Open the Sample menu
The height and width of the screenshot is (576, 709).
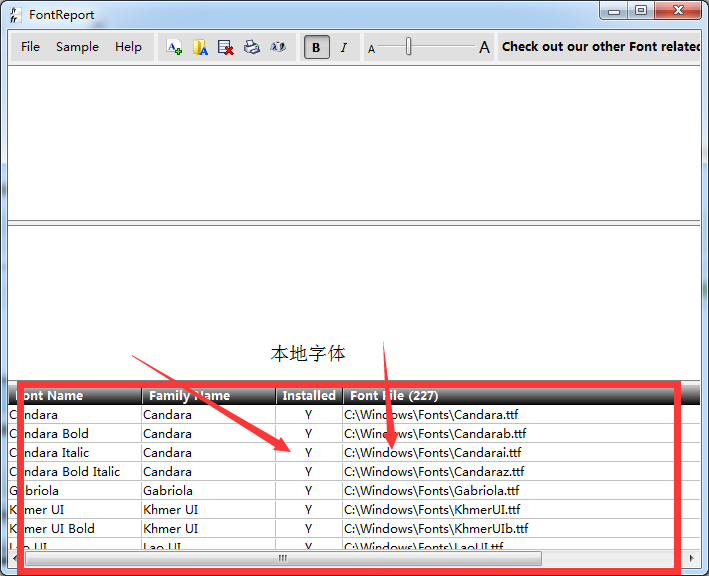click(77, 47)
